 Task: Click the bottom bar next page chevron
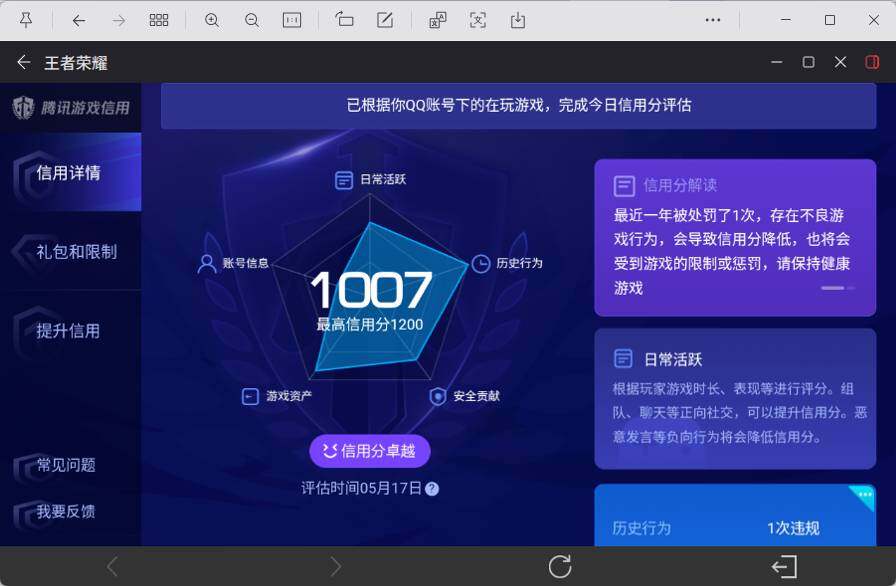click(x=335, y=567)
